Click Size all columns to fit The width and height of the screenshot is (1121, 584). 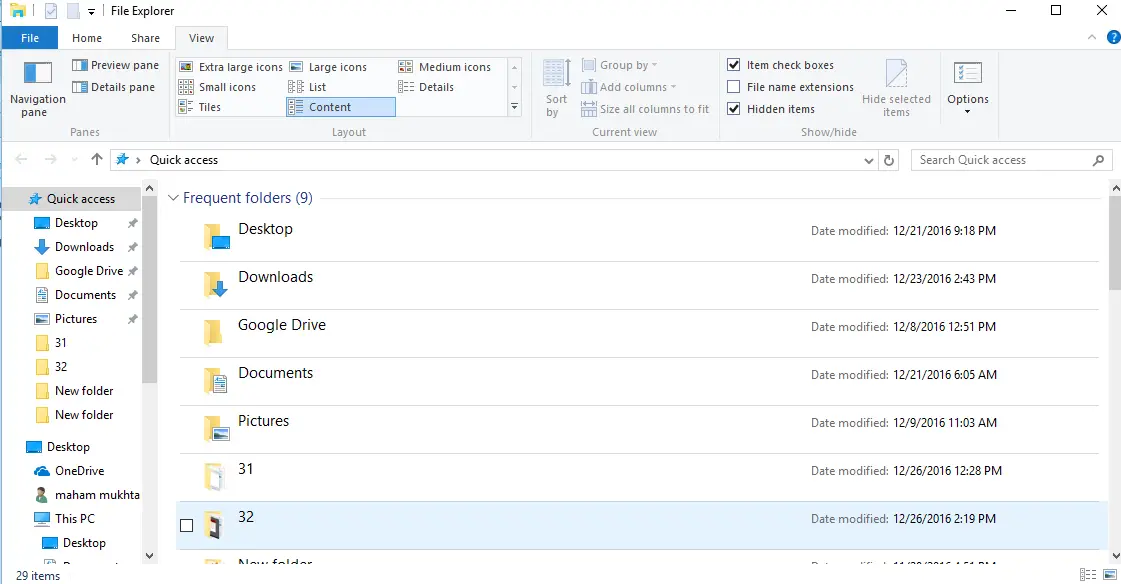(x=645, y=109)
